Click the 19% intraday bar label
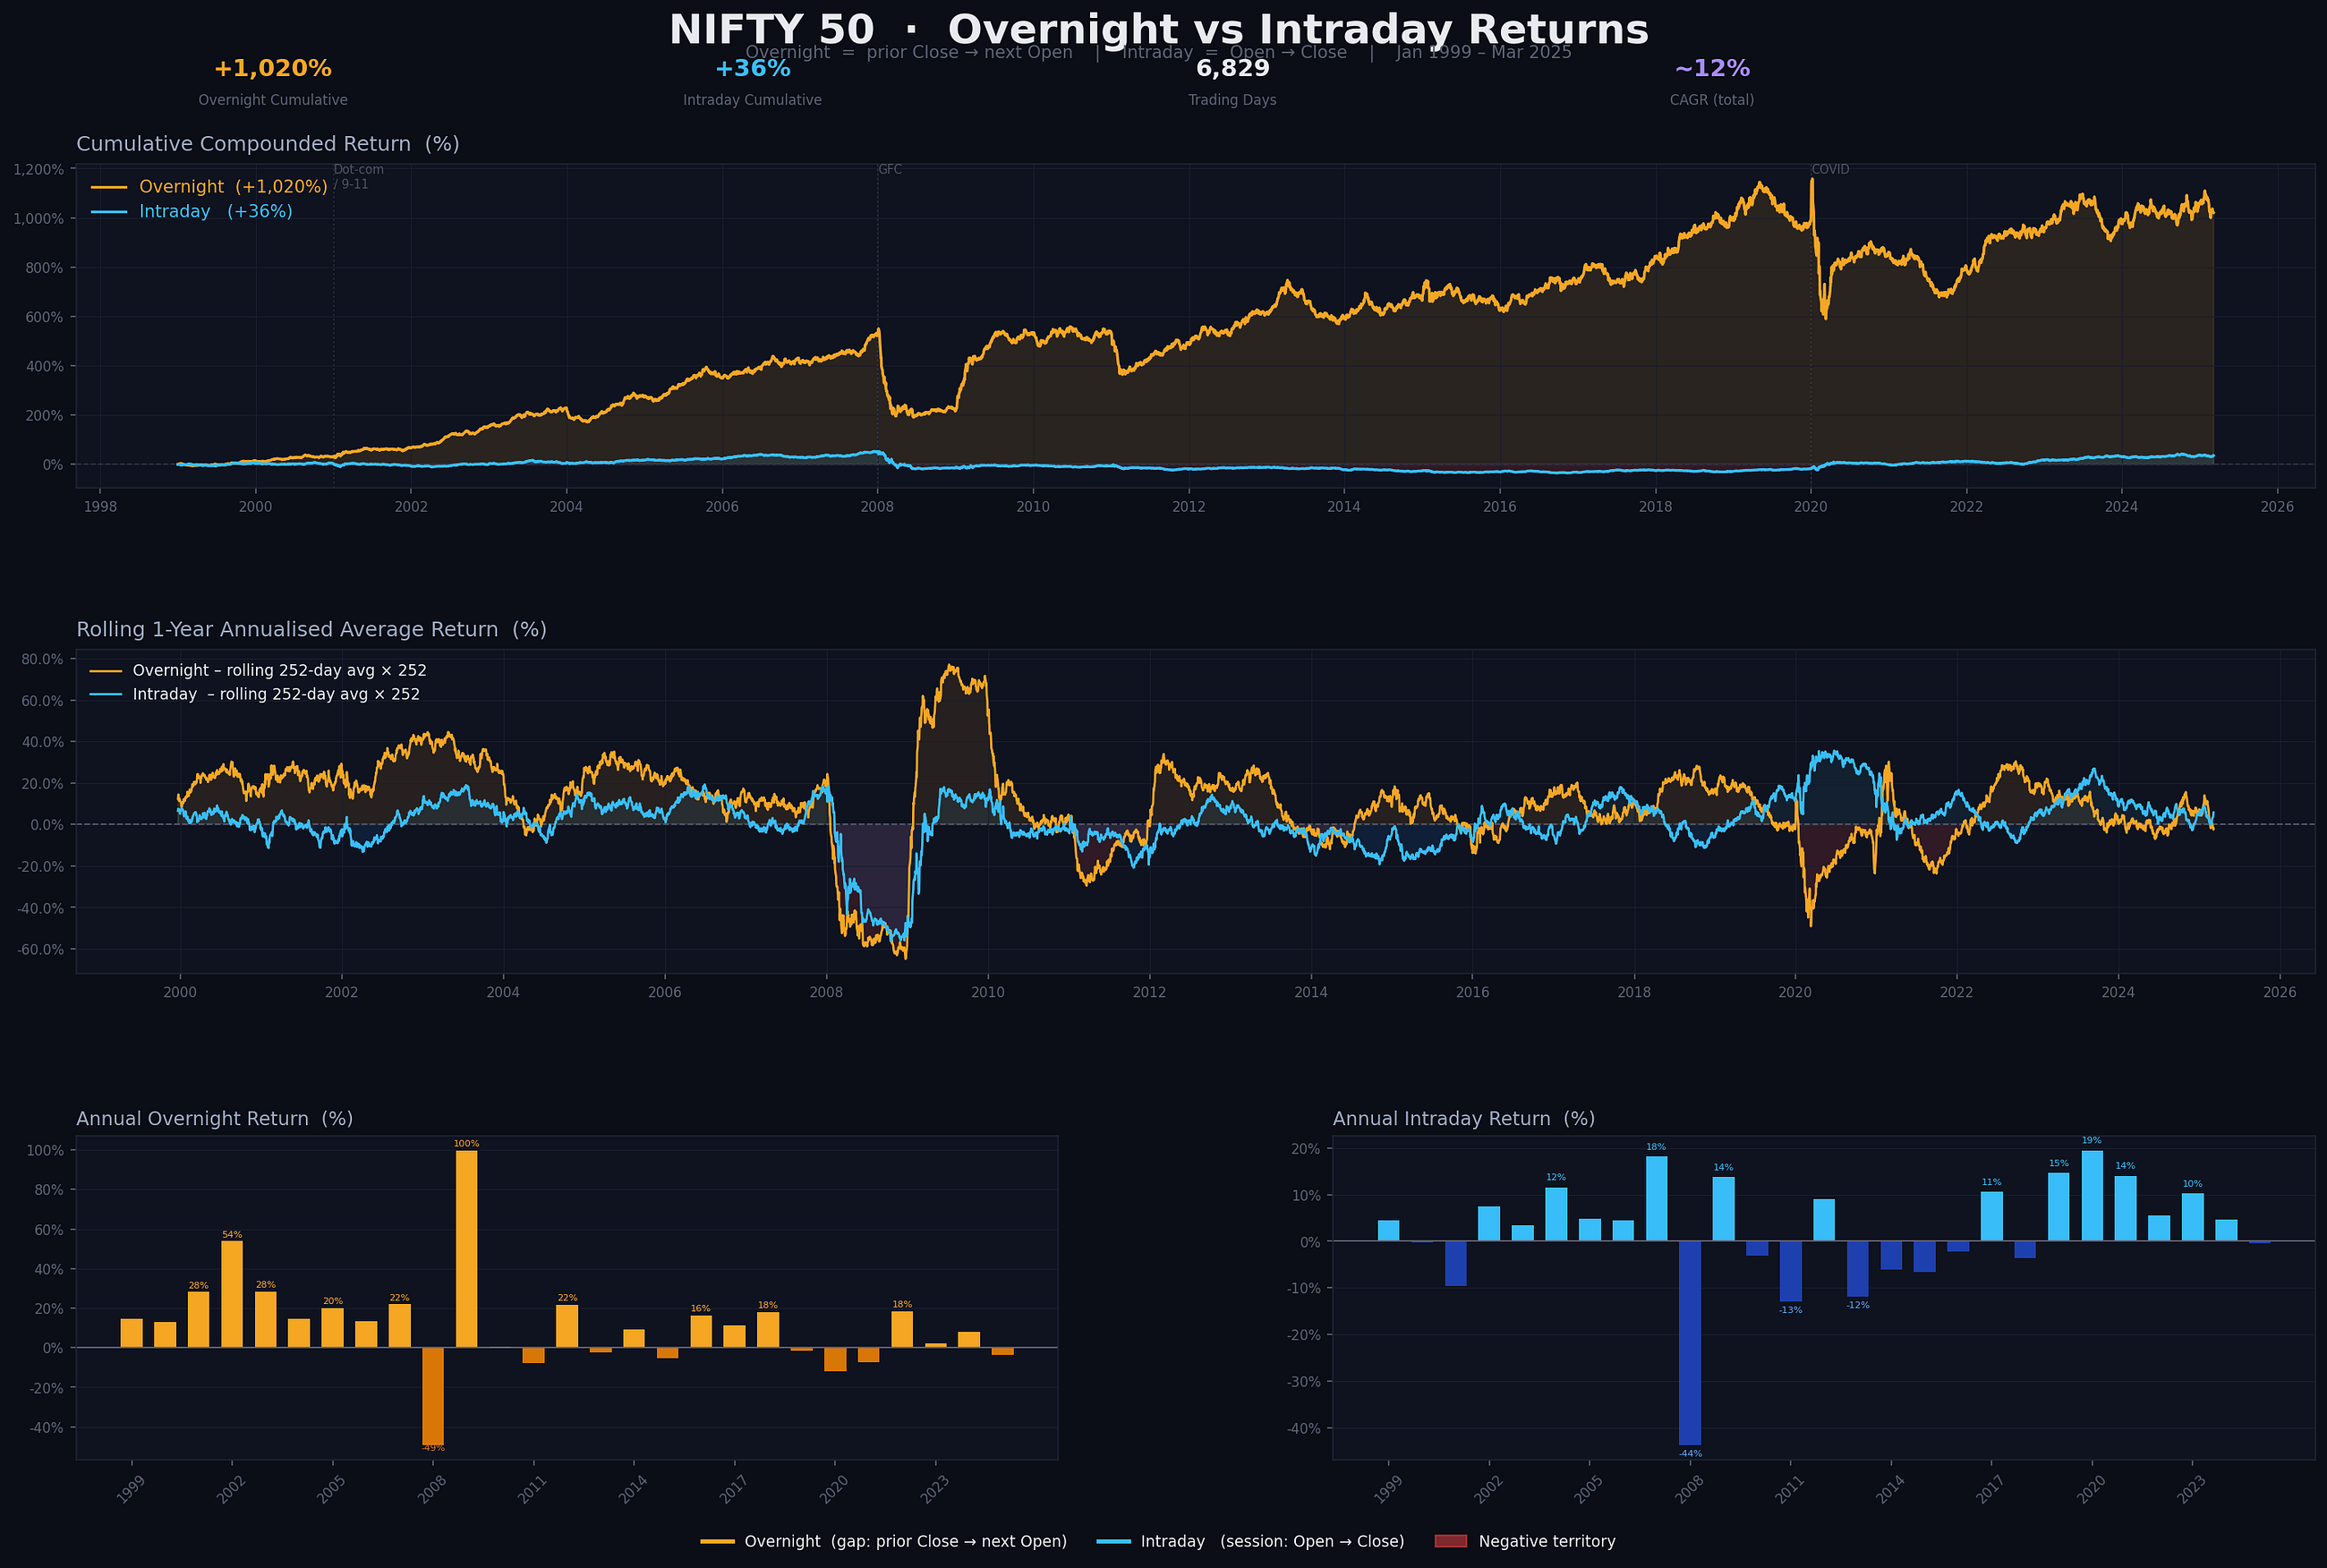The image size is (2327, 1568). 2092,1141
